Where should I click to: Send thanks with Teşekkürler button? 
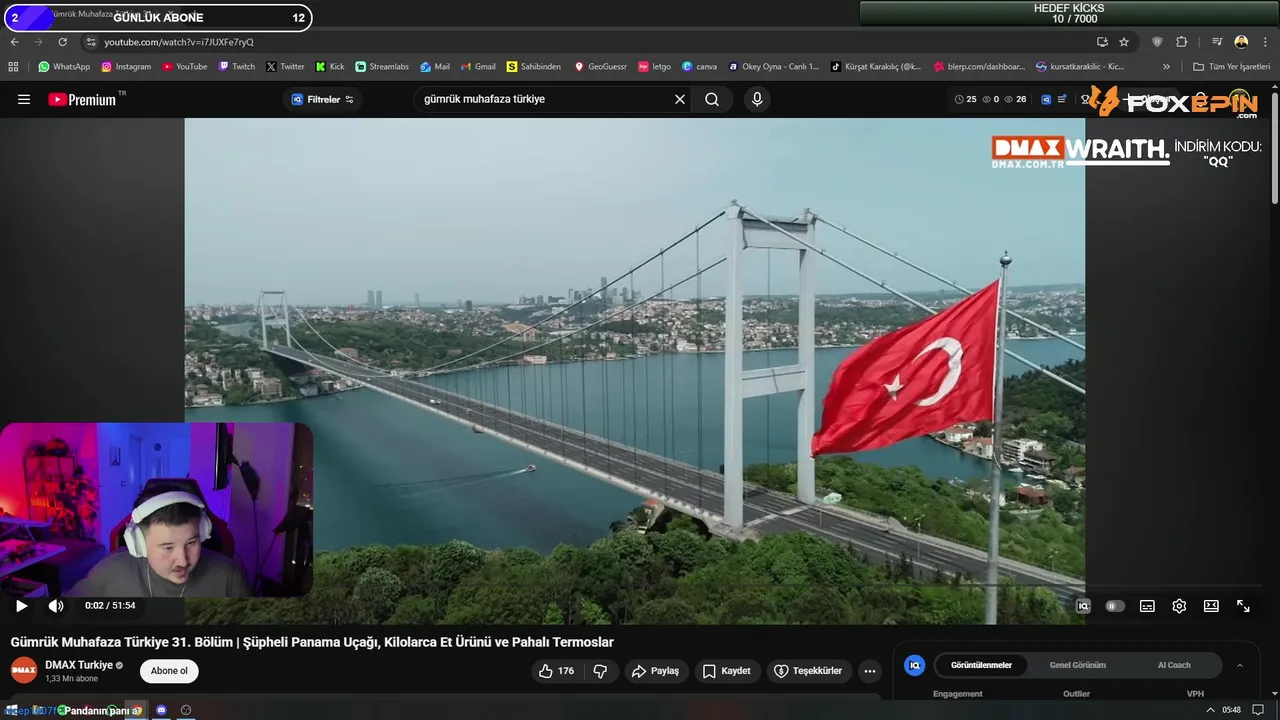coord(808,671)
